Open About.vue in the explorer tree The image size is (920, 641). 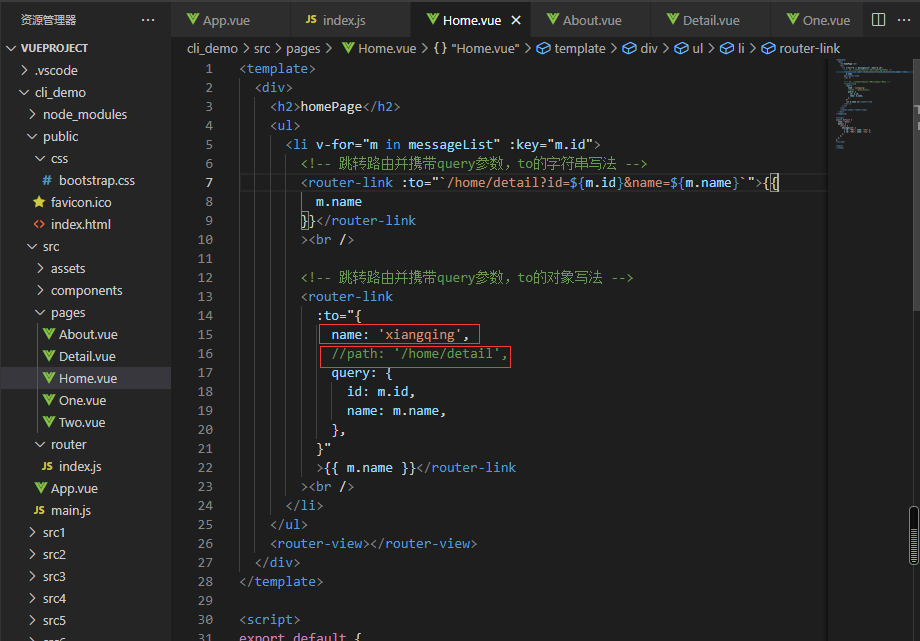pos(86,335)
